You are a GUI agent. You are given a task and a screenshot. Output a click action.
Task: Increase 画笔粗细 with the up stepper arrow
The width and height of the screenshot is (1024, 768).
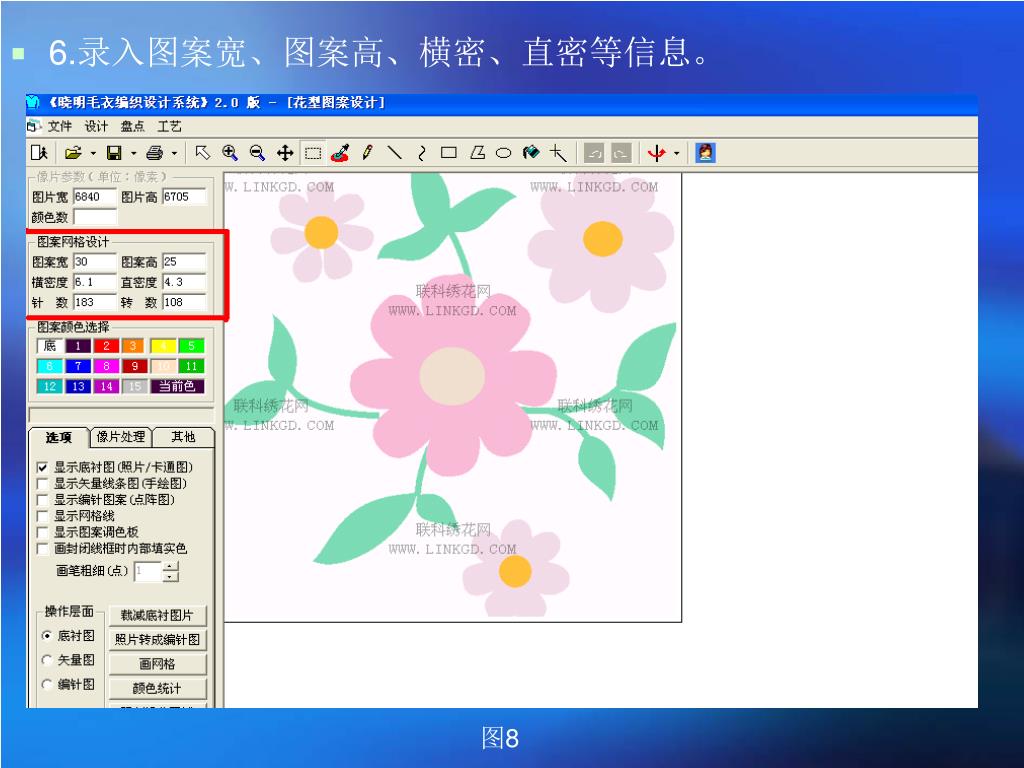[170, 566]
